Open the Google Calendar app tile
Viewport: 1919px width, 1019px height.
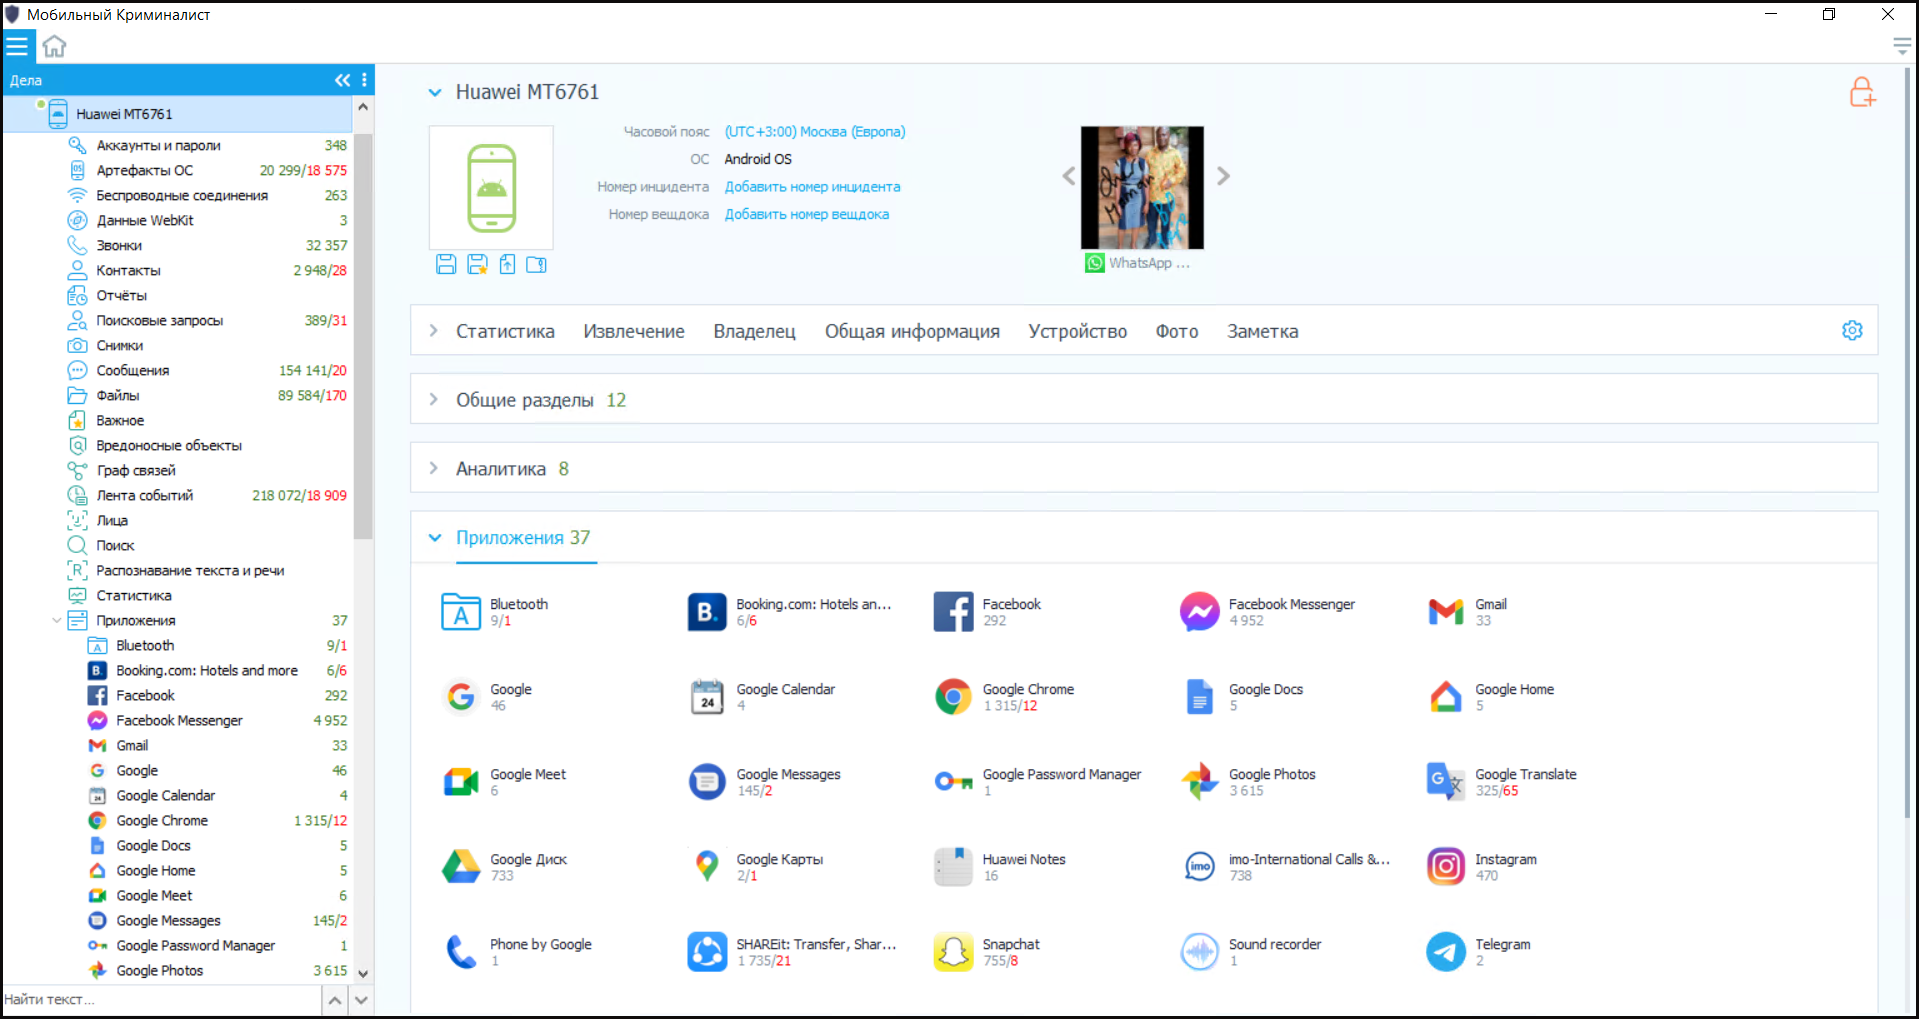762,697
